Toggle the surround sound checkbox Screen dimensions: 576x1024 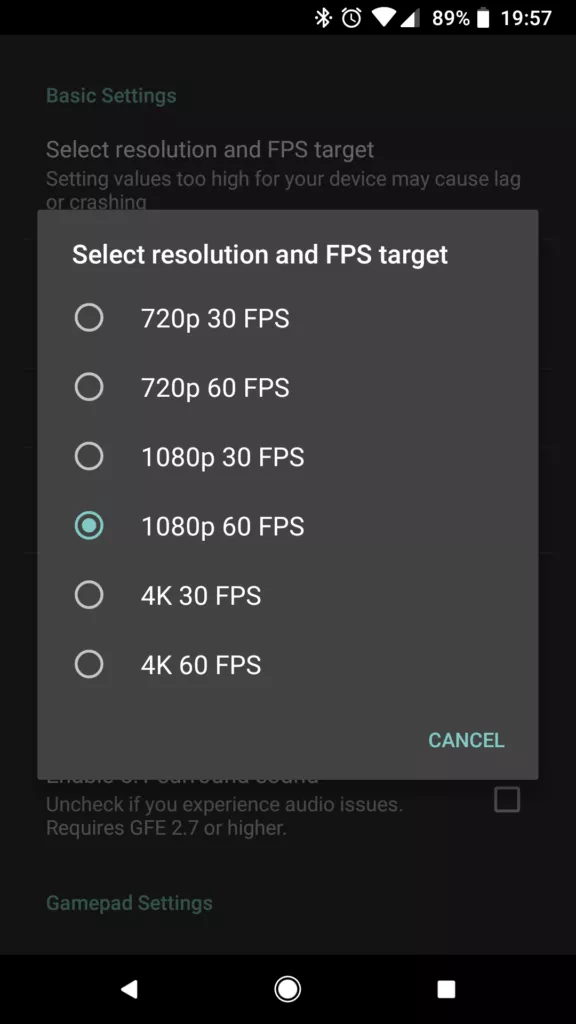[507, 799]
